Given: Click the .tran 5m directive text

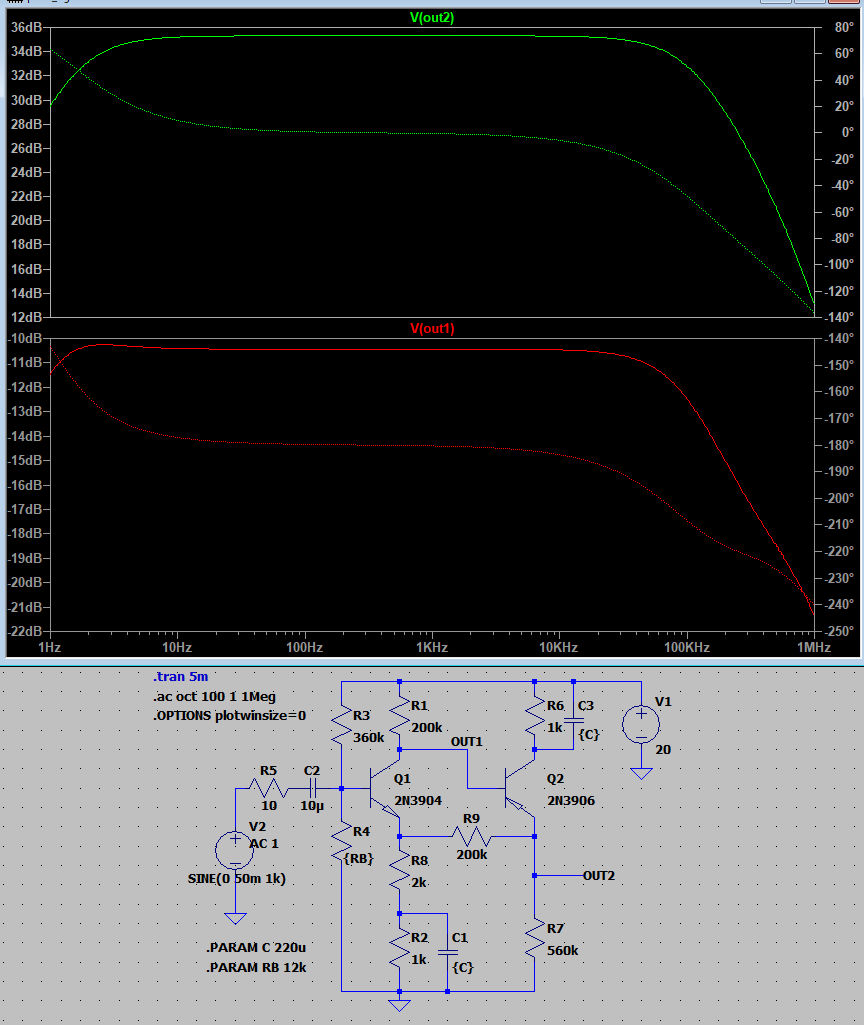Looking at the screenshot, I should point(181,677).
